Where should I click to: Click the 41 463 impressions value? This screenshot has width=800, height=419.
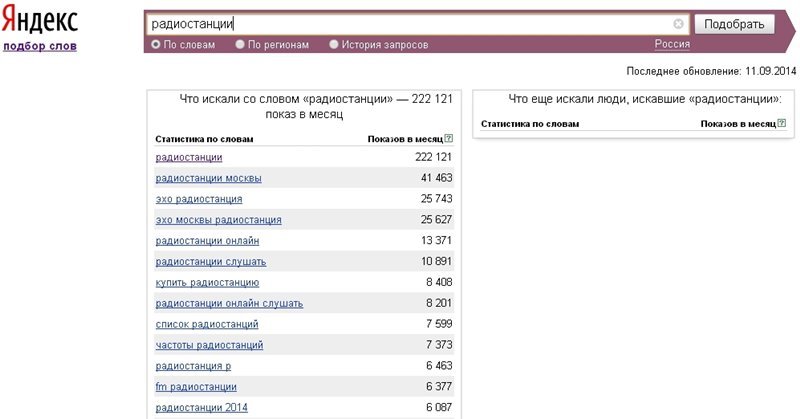point(437,178)
